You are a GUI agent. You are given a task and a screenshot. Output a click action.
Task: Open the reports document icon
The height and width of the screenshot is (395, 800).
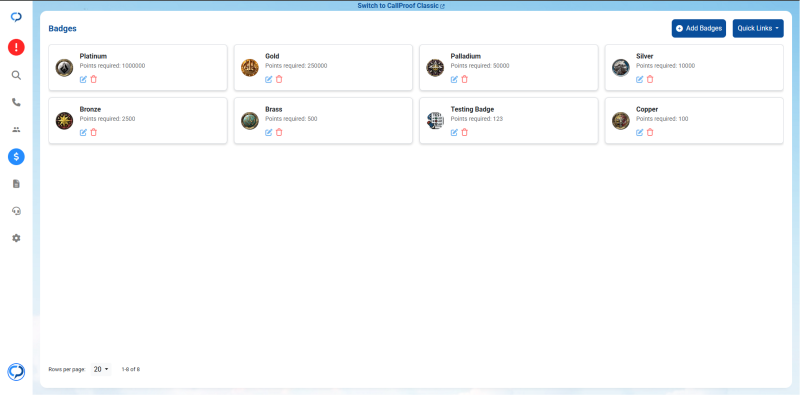(16, 184)
